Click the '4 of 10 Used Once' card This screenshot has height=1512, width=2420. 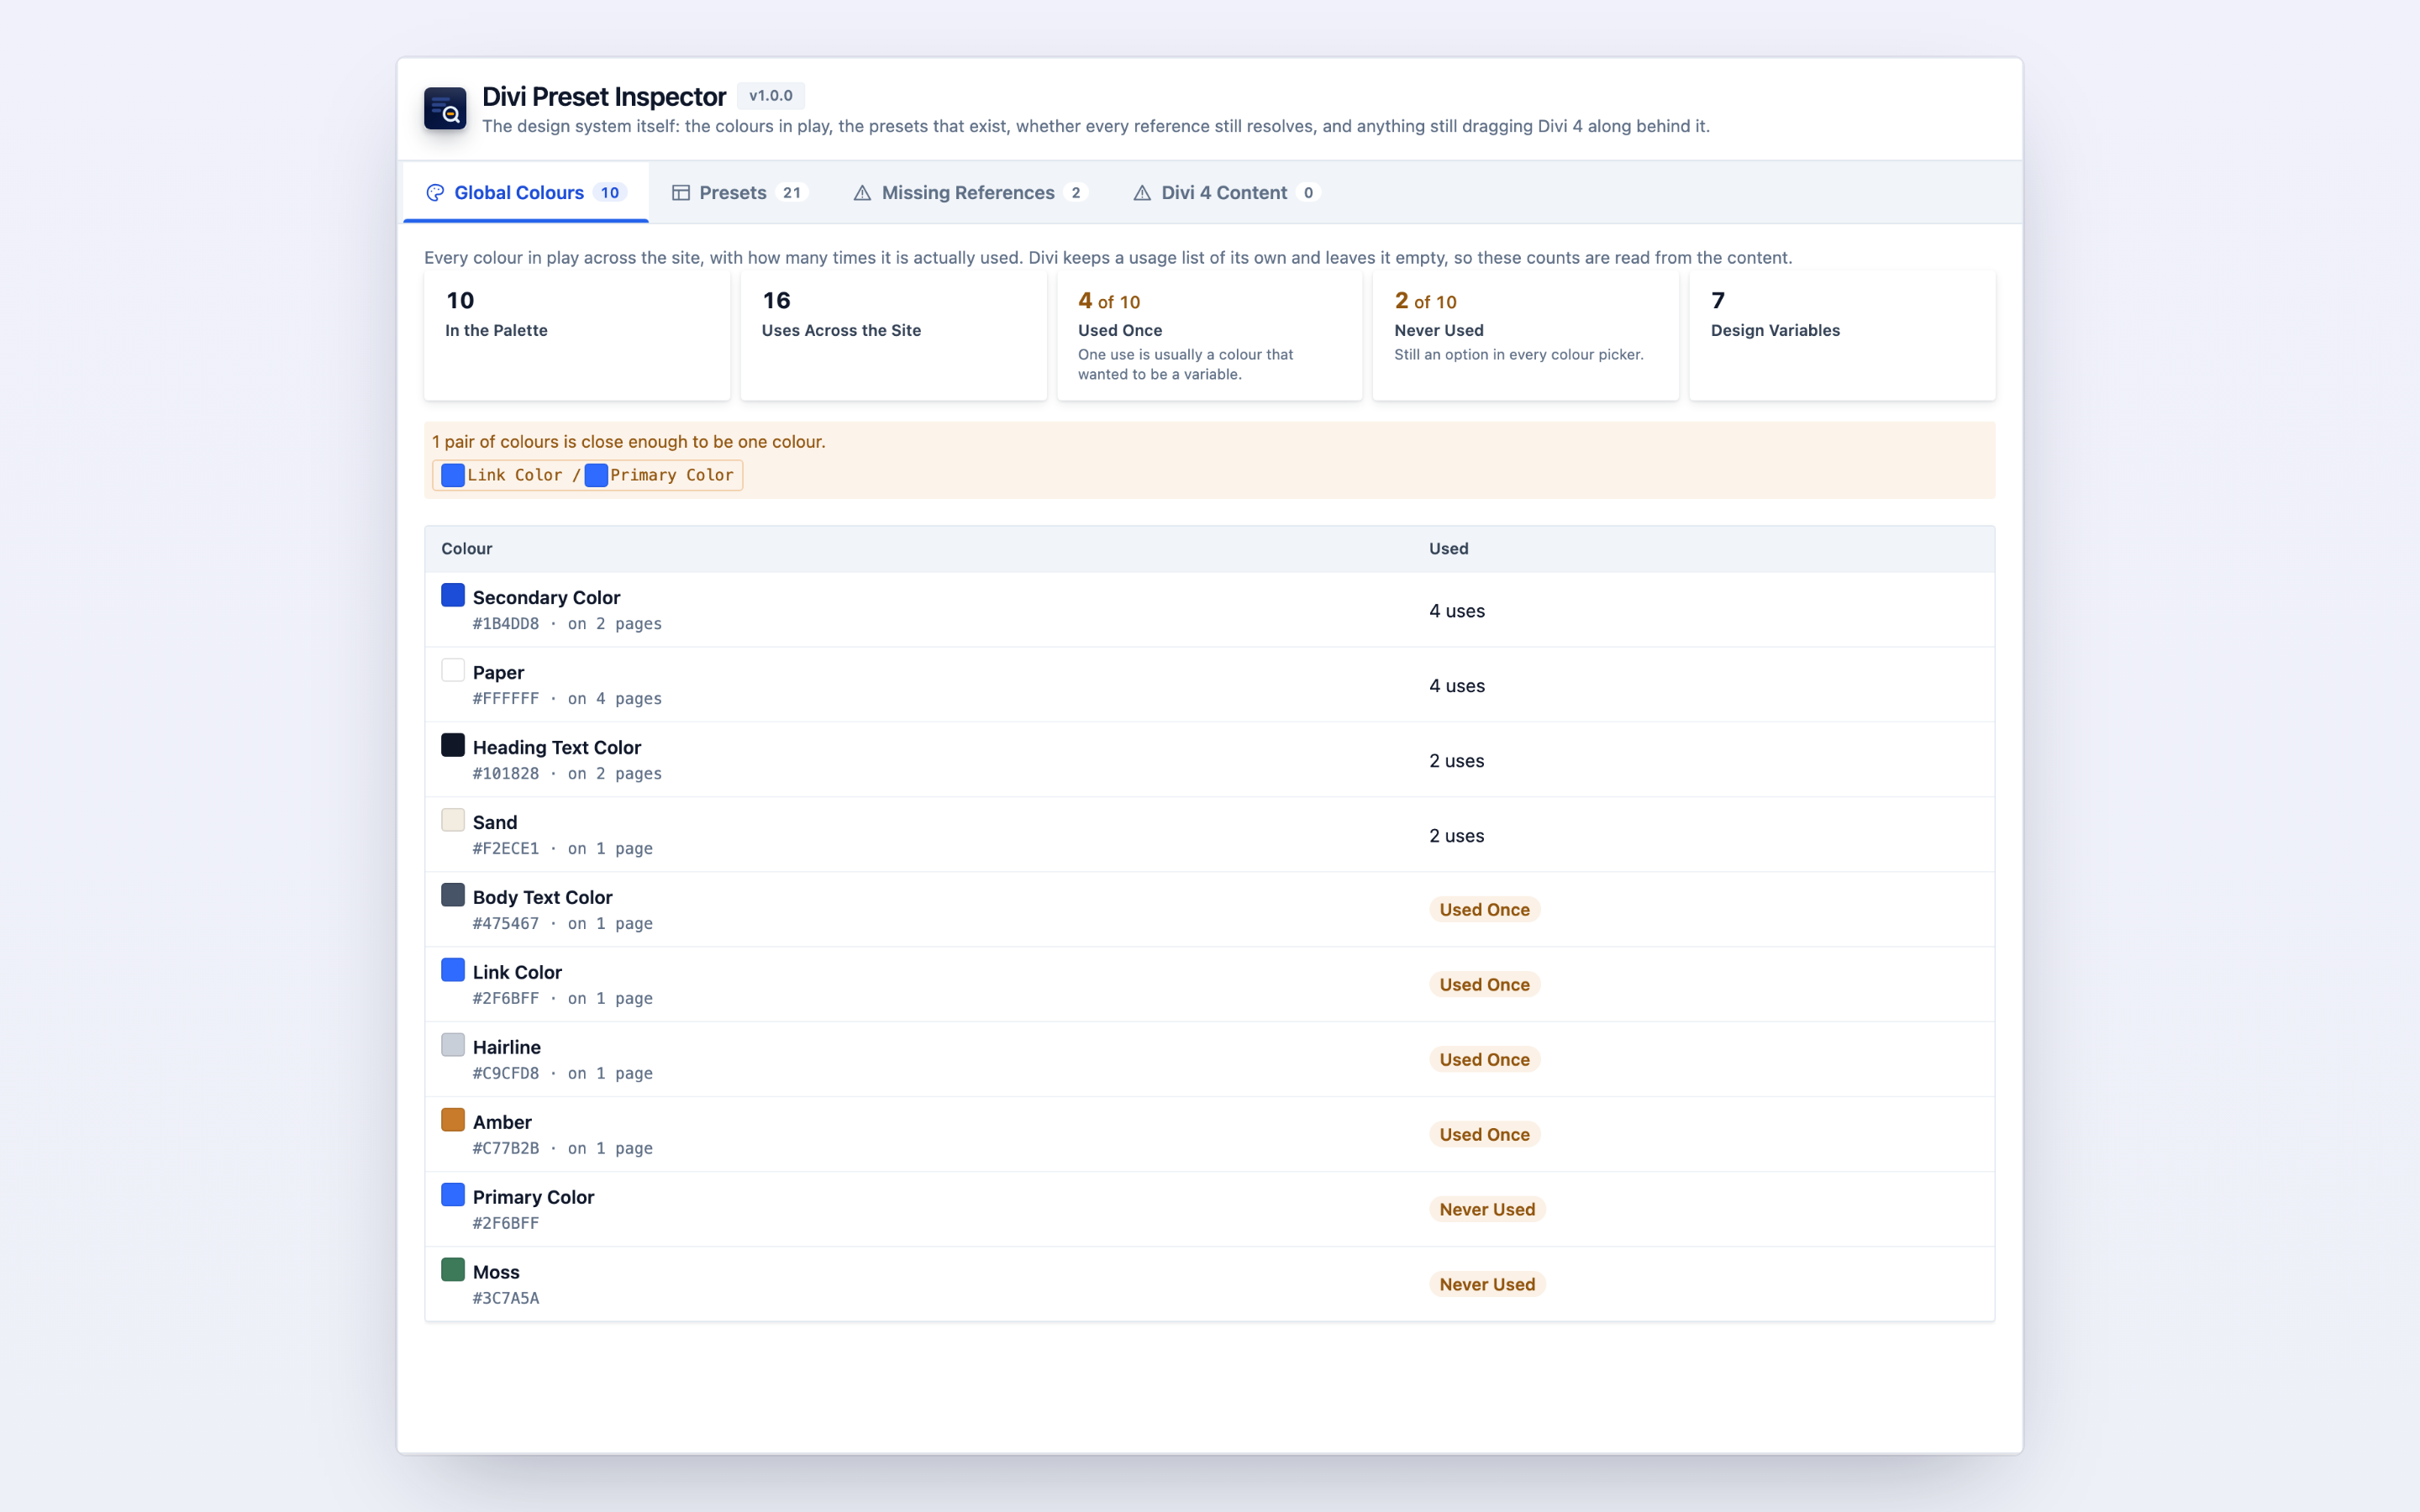1209,336
